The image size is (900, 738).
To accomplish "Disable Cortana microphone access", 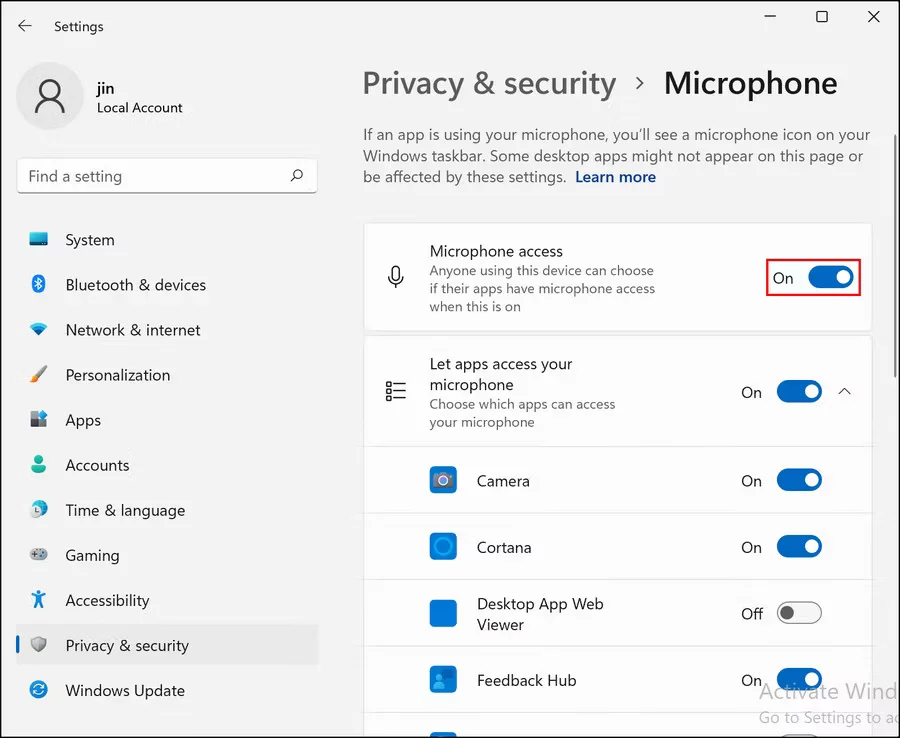I will tap(799, 546).
